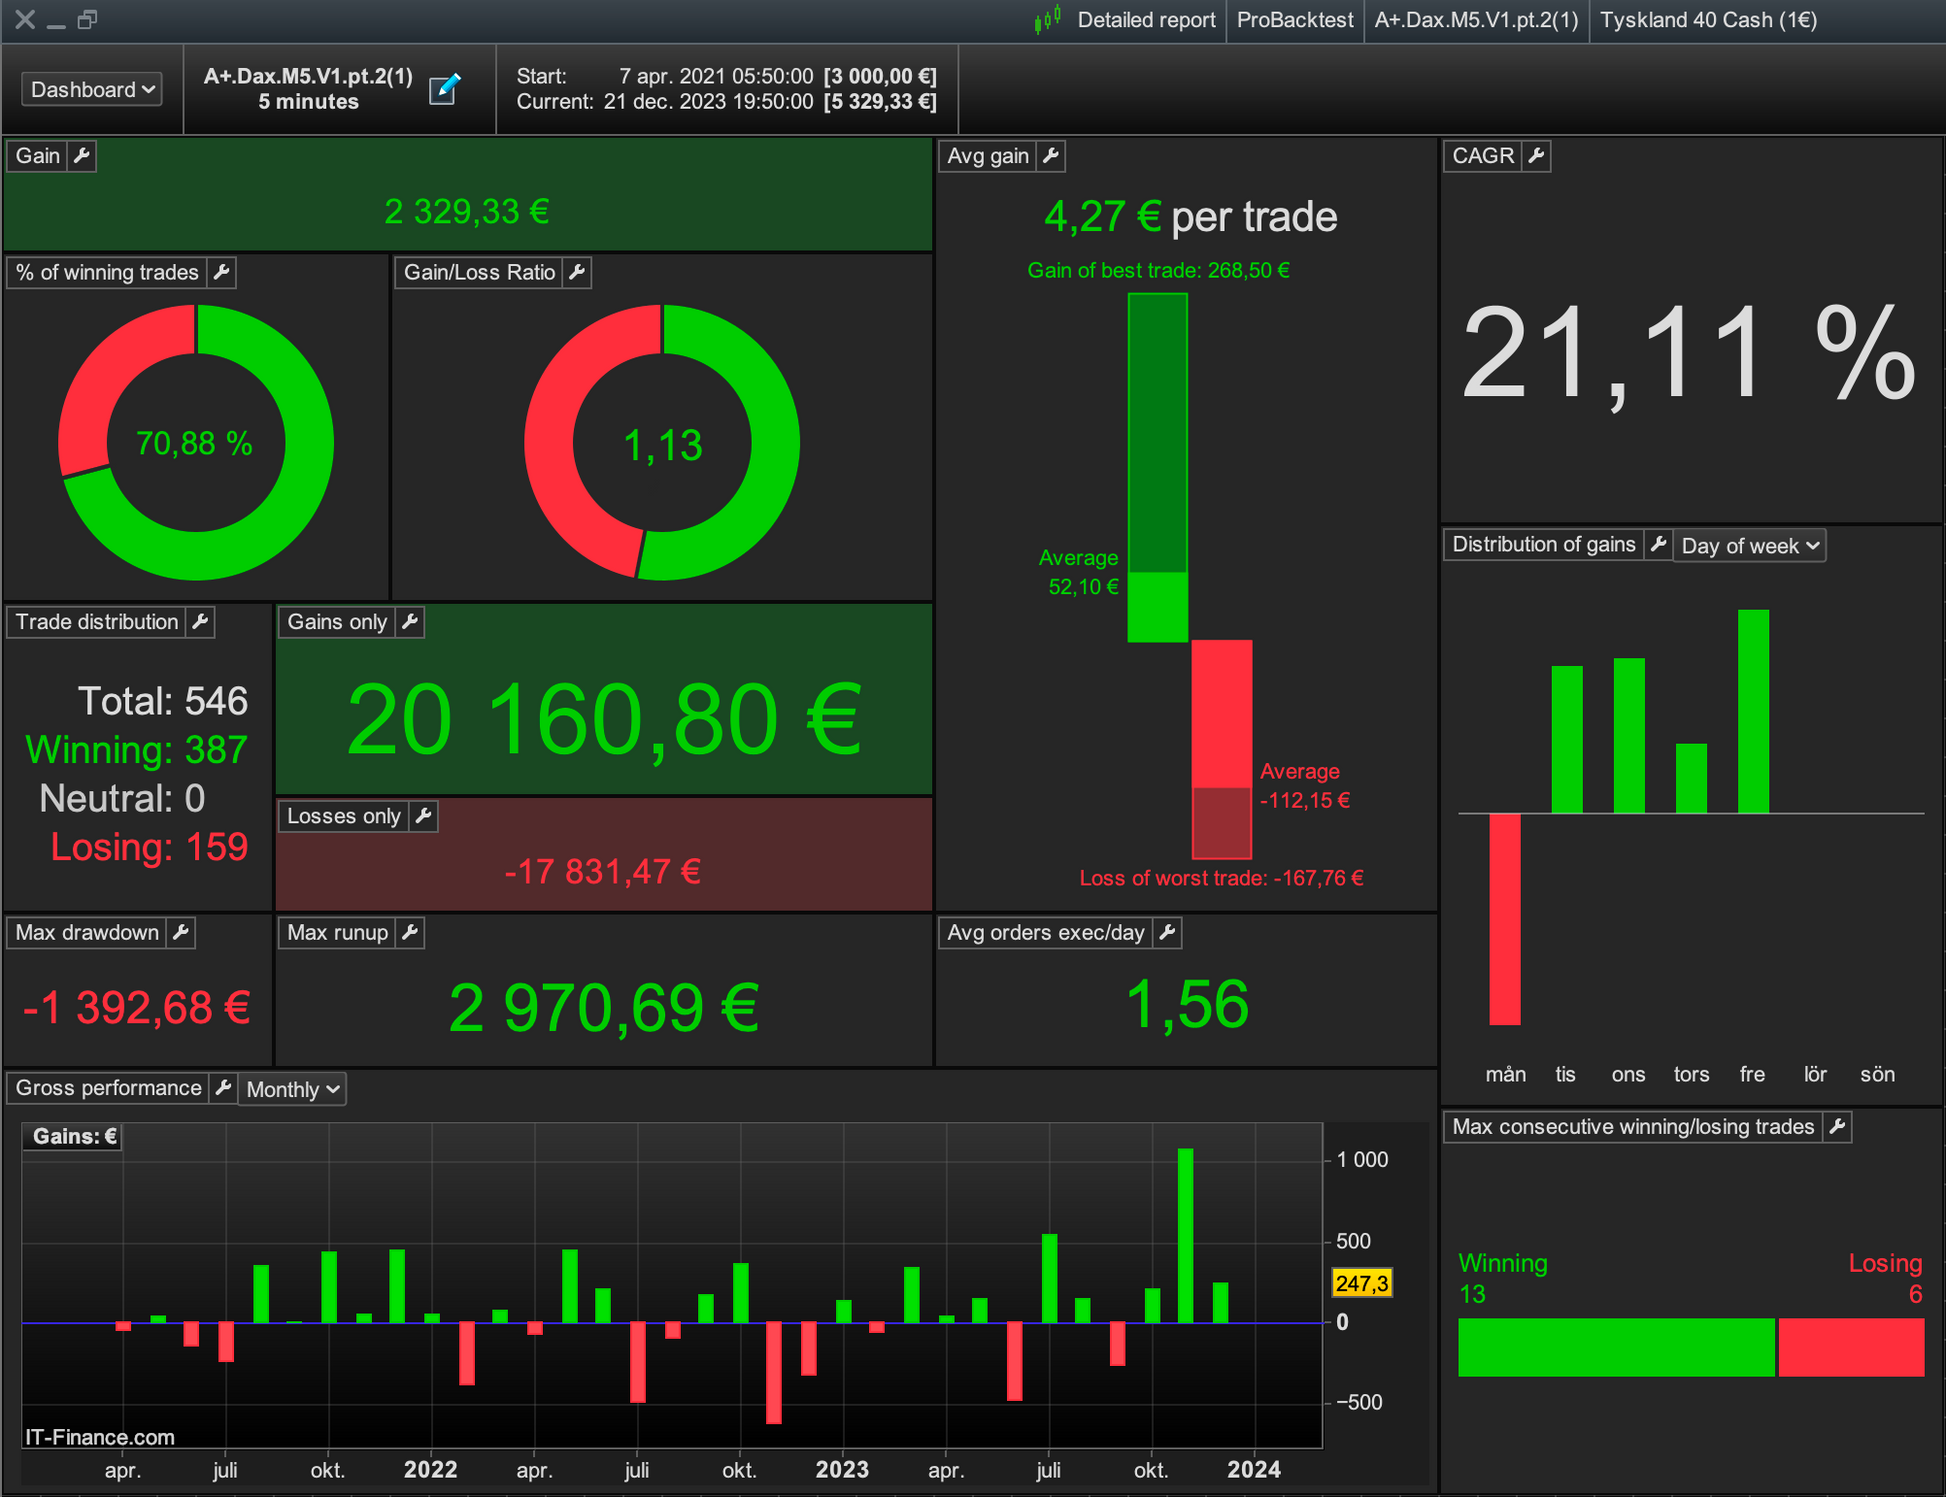Click the tallest monthly gain bar in chart

pos(1185,1235)
